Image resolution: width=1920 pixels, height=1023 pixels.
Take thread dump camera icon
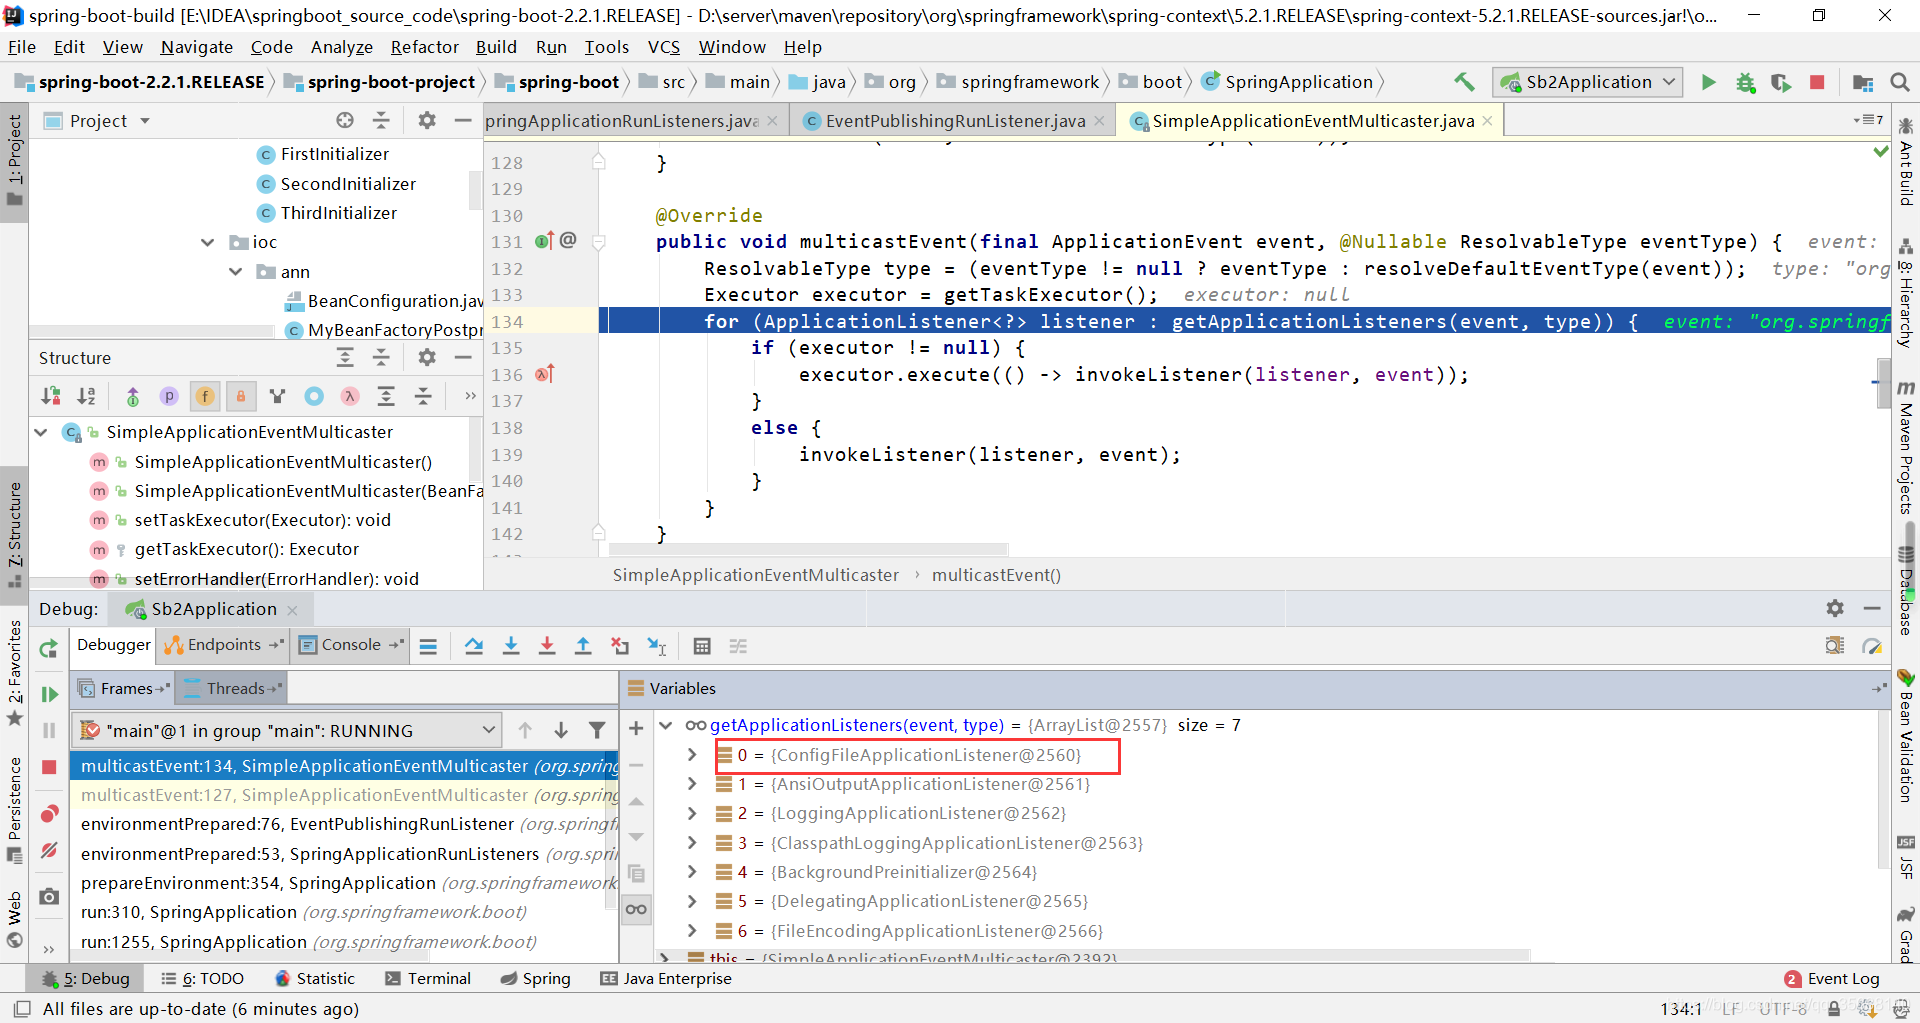coord(48,897)
